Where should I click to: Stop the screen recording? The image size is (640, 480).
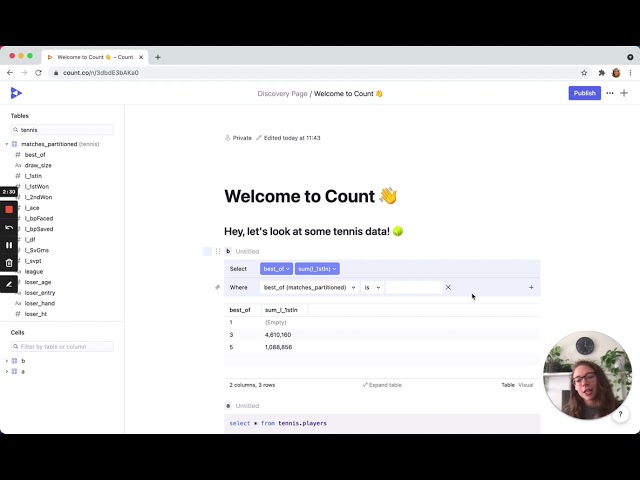point(9,209)
